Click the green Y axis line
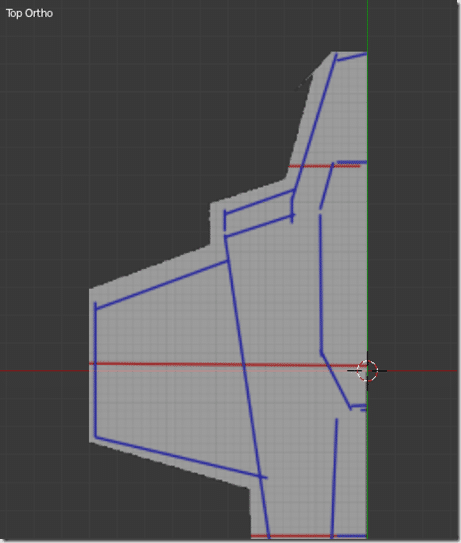 pos(367,173)
